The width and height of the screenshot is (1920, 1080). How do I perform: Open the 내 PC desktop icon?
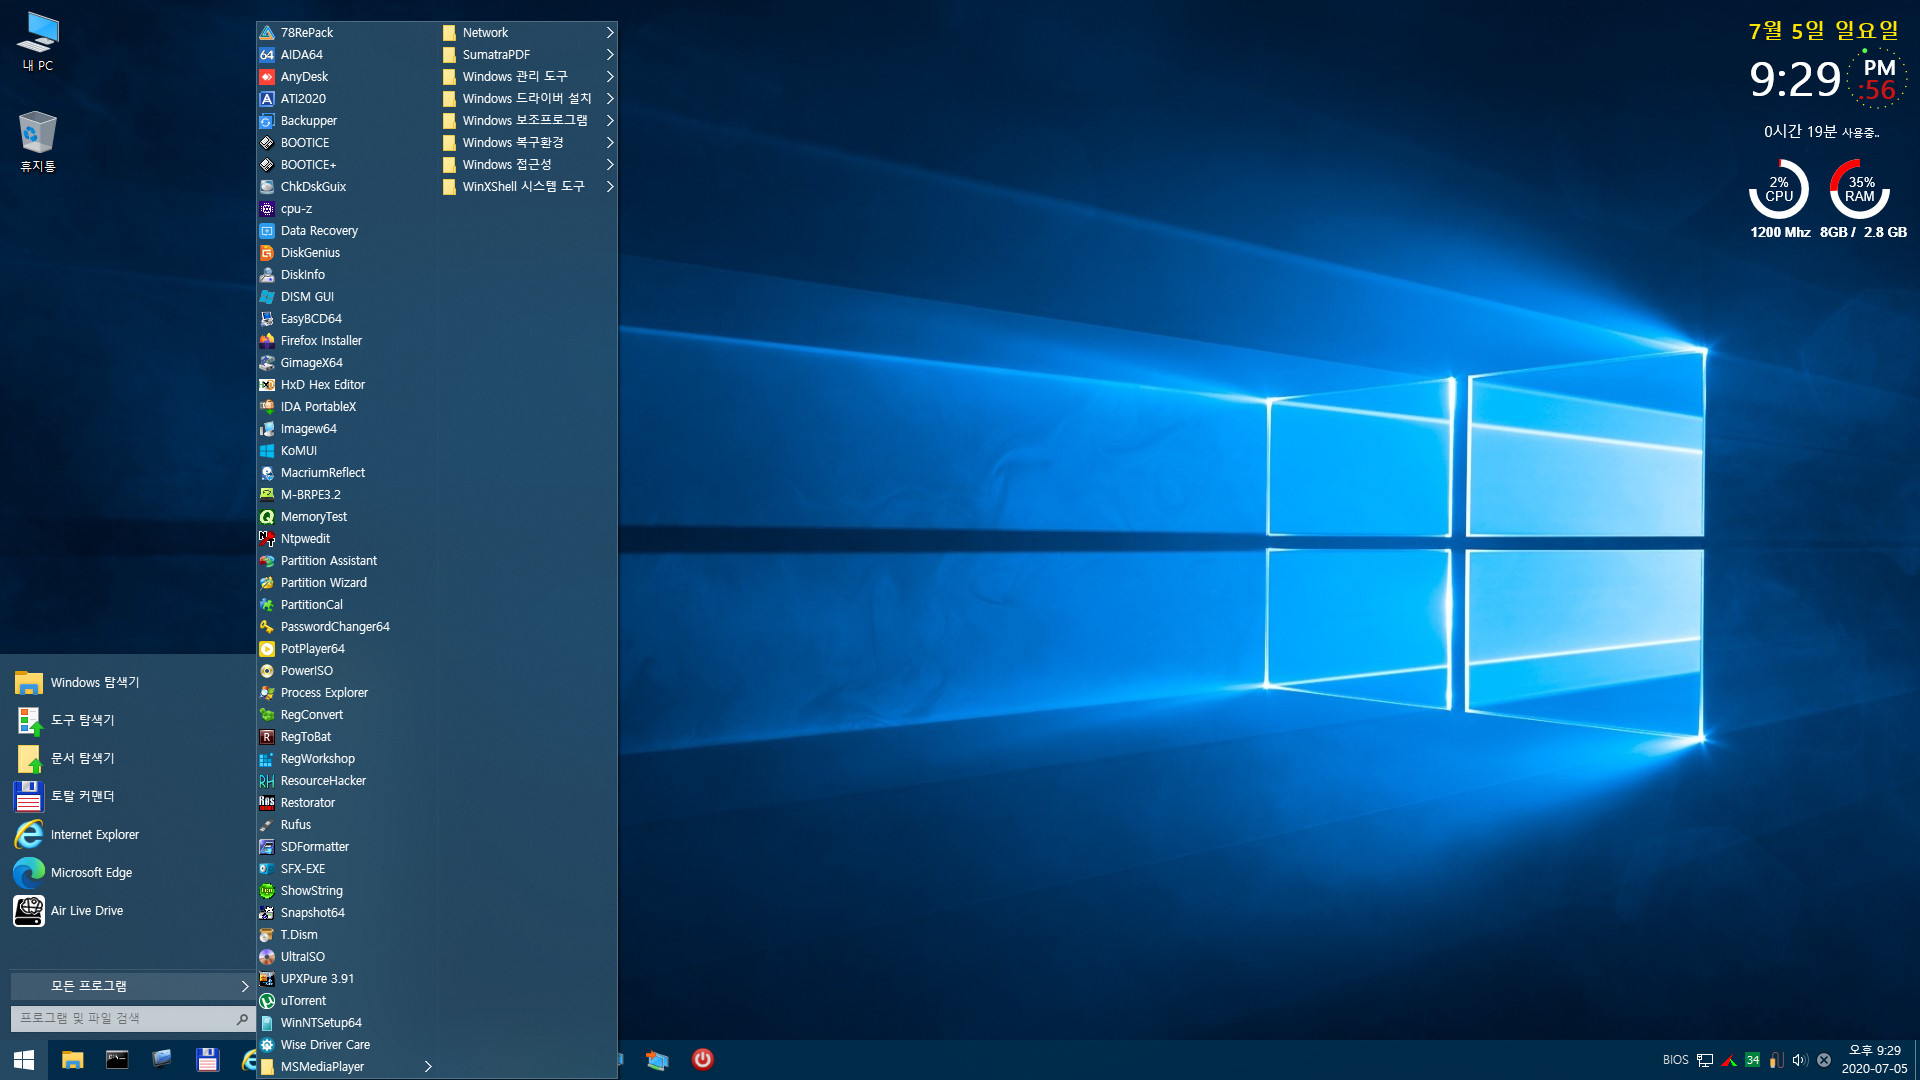tap(38, 42)
